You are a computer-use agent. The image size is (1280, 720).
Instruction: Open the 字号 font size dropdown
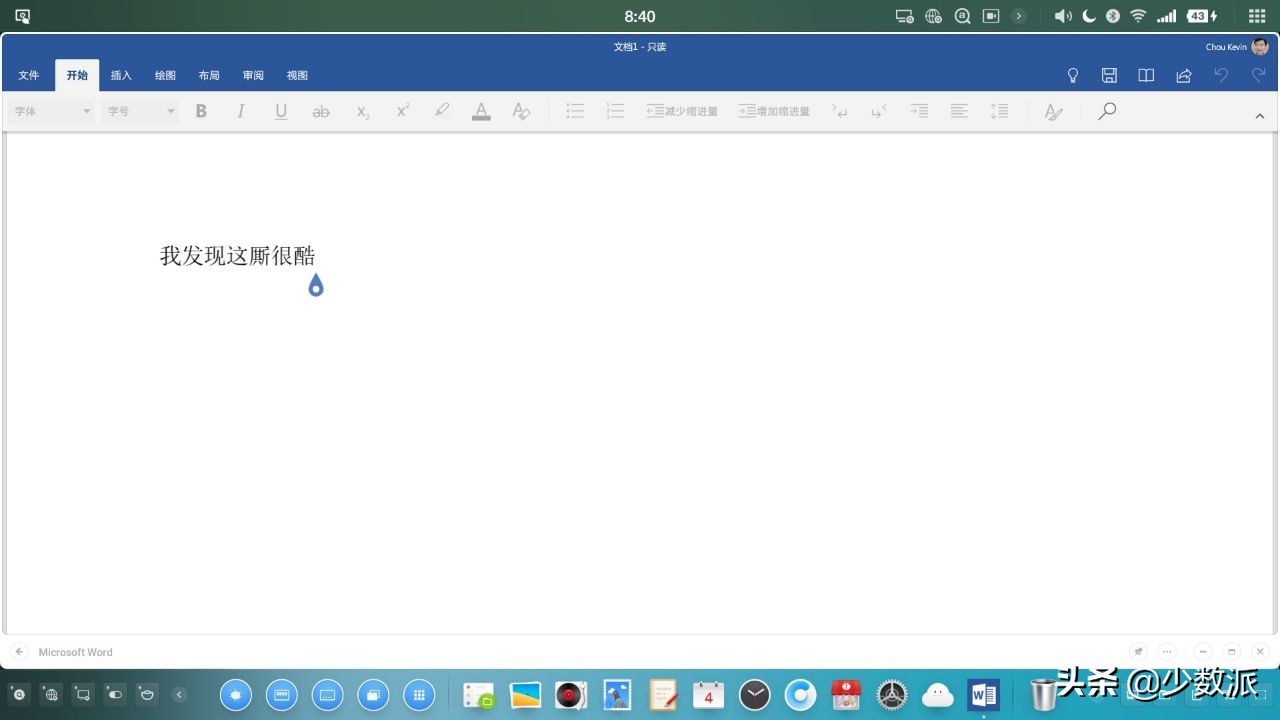[140, 111]
